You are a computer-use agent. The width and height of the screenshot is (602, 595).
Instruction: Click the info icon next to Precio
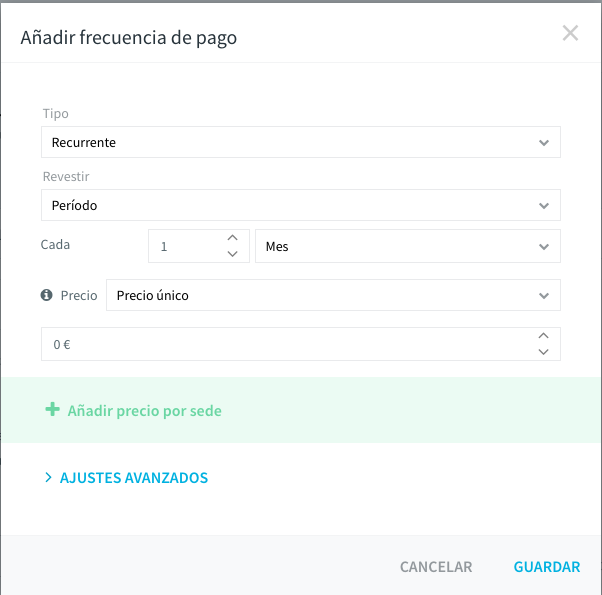pyautogui.click(x=46, y=295)
